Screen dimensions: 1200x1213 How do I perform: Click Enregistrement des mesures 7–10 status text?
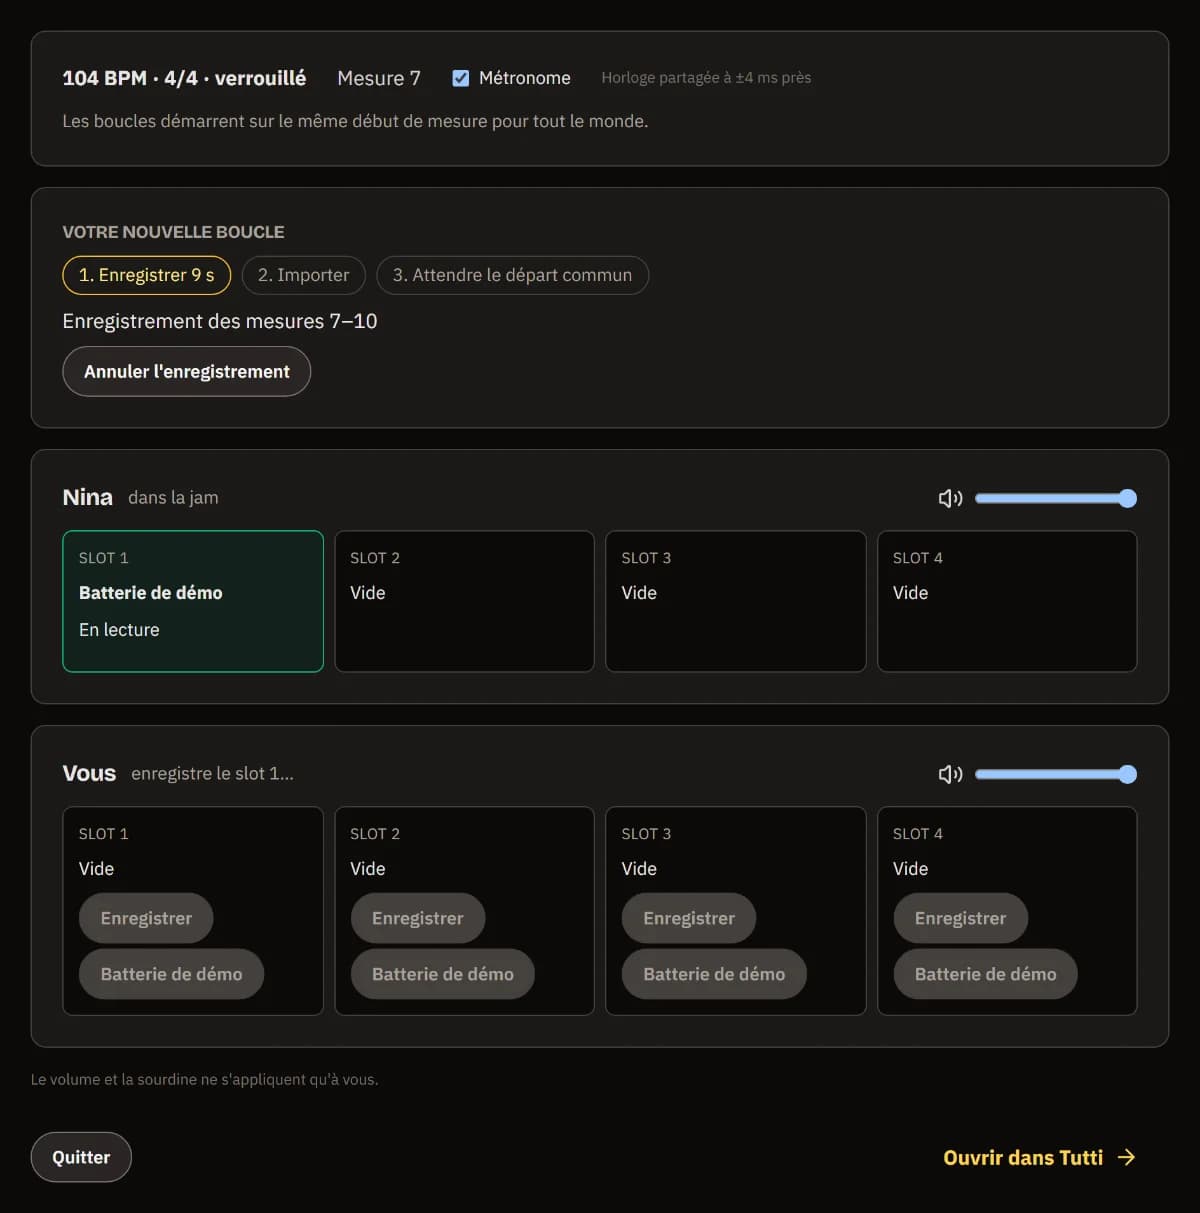(220, 321)
